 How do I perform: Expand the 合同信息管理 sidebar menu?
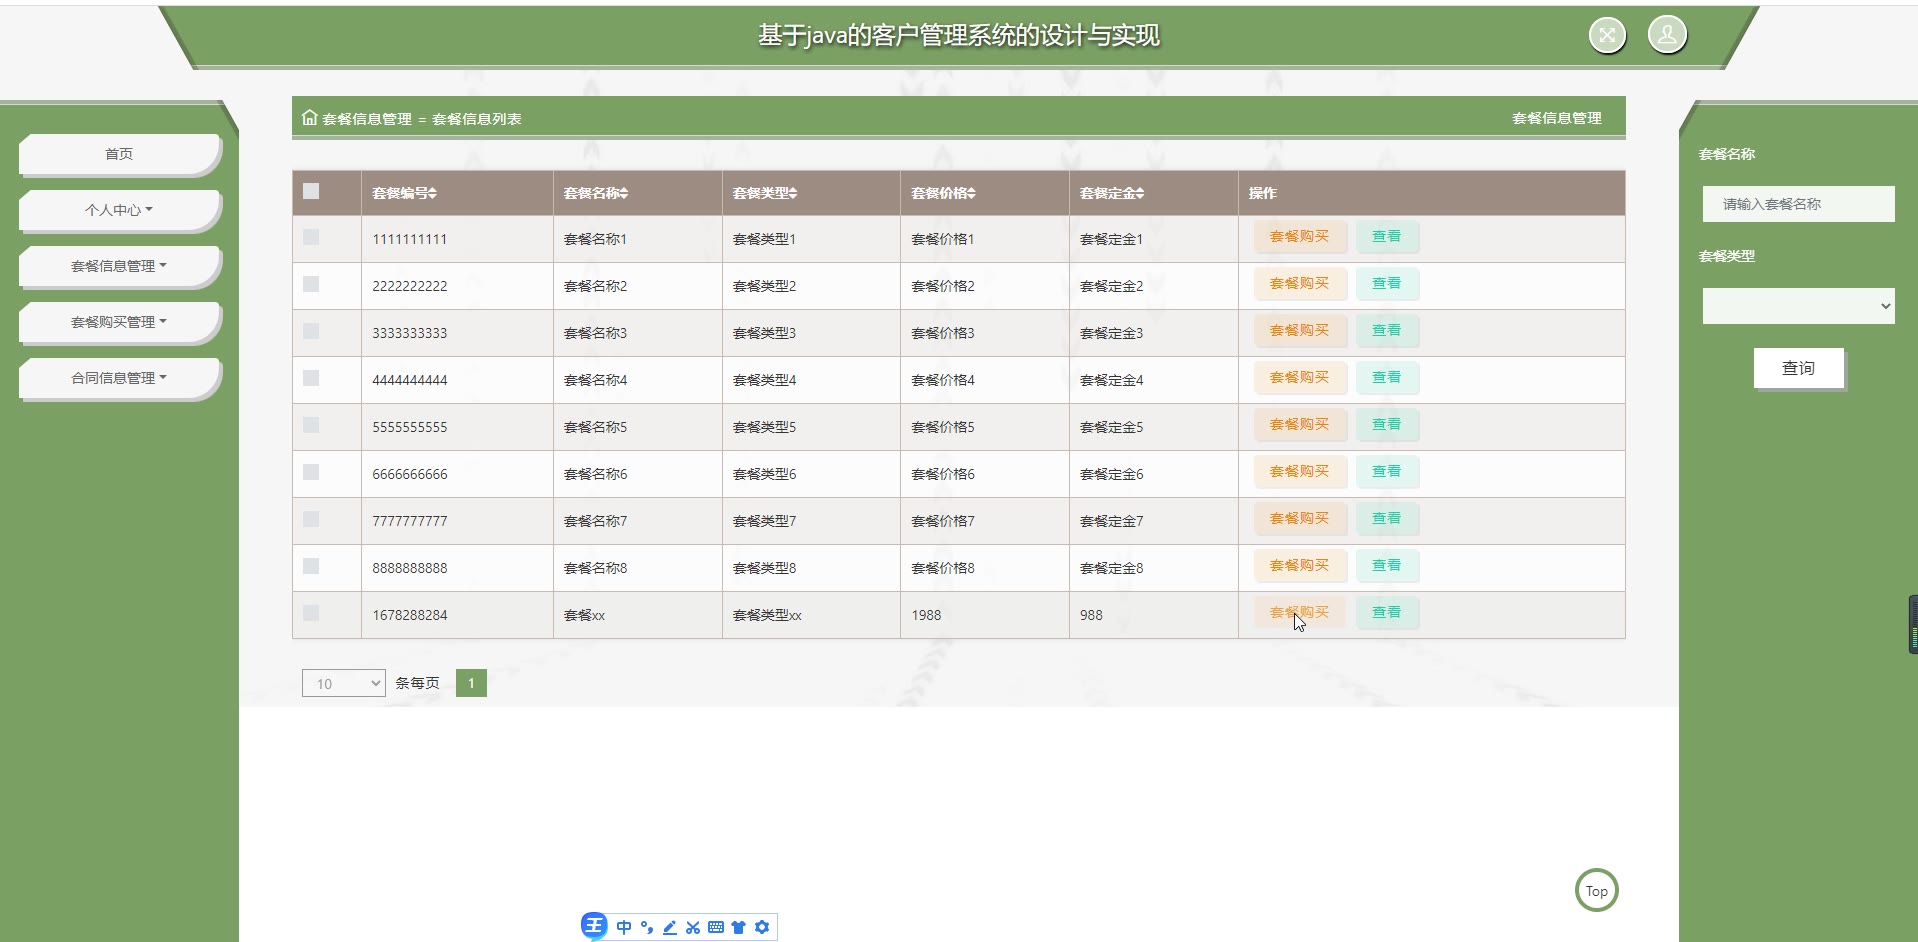coord(119,378)
